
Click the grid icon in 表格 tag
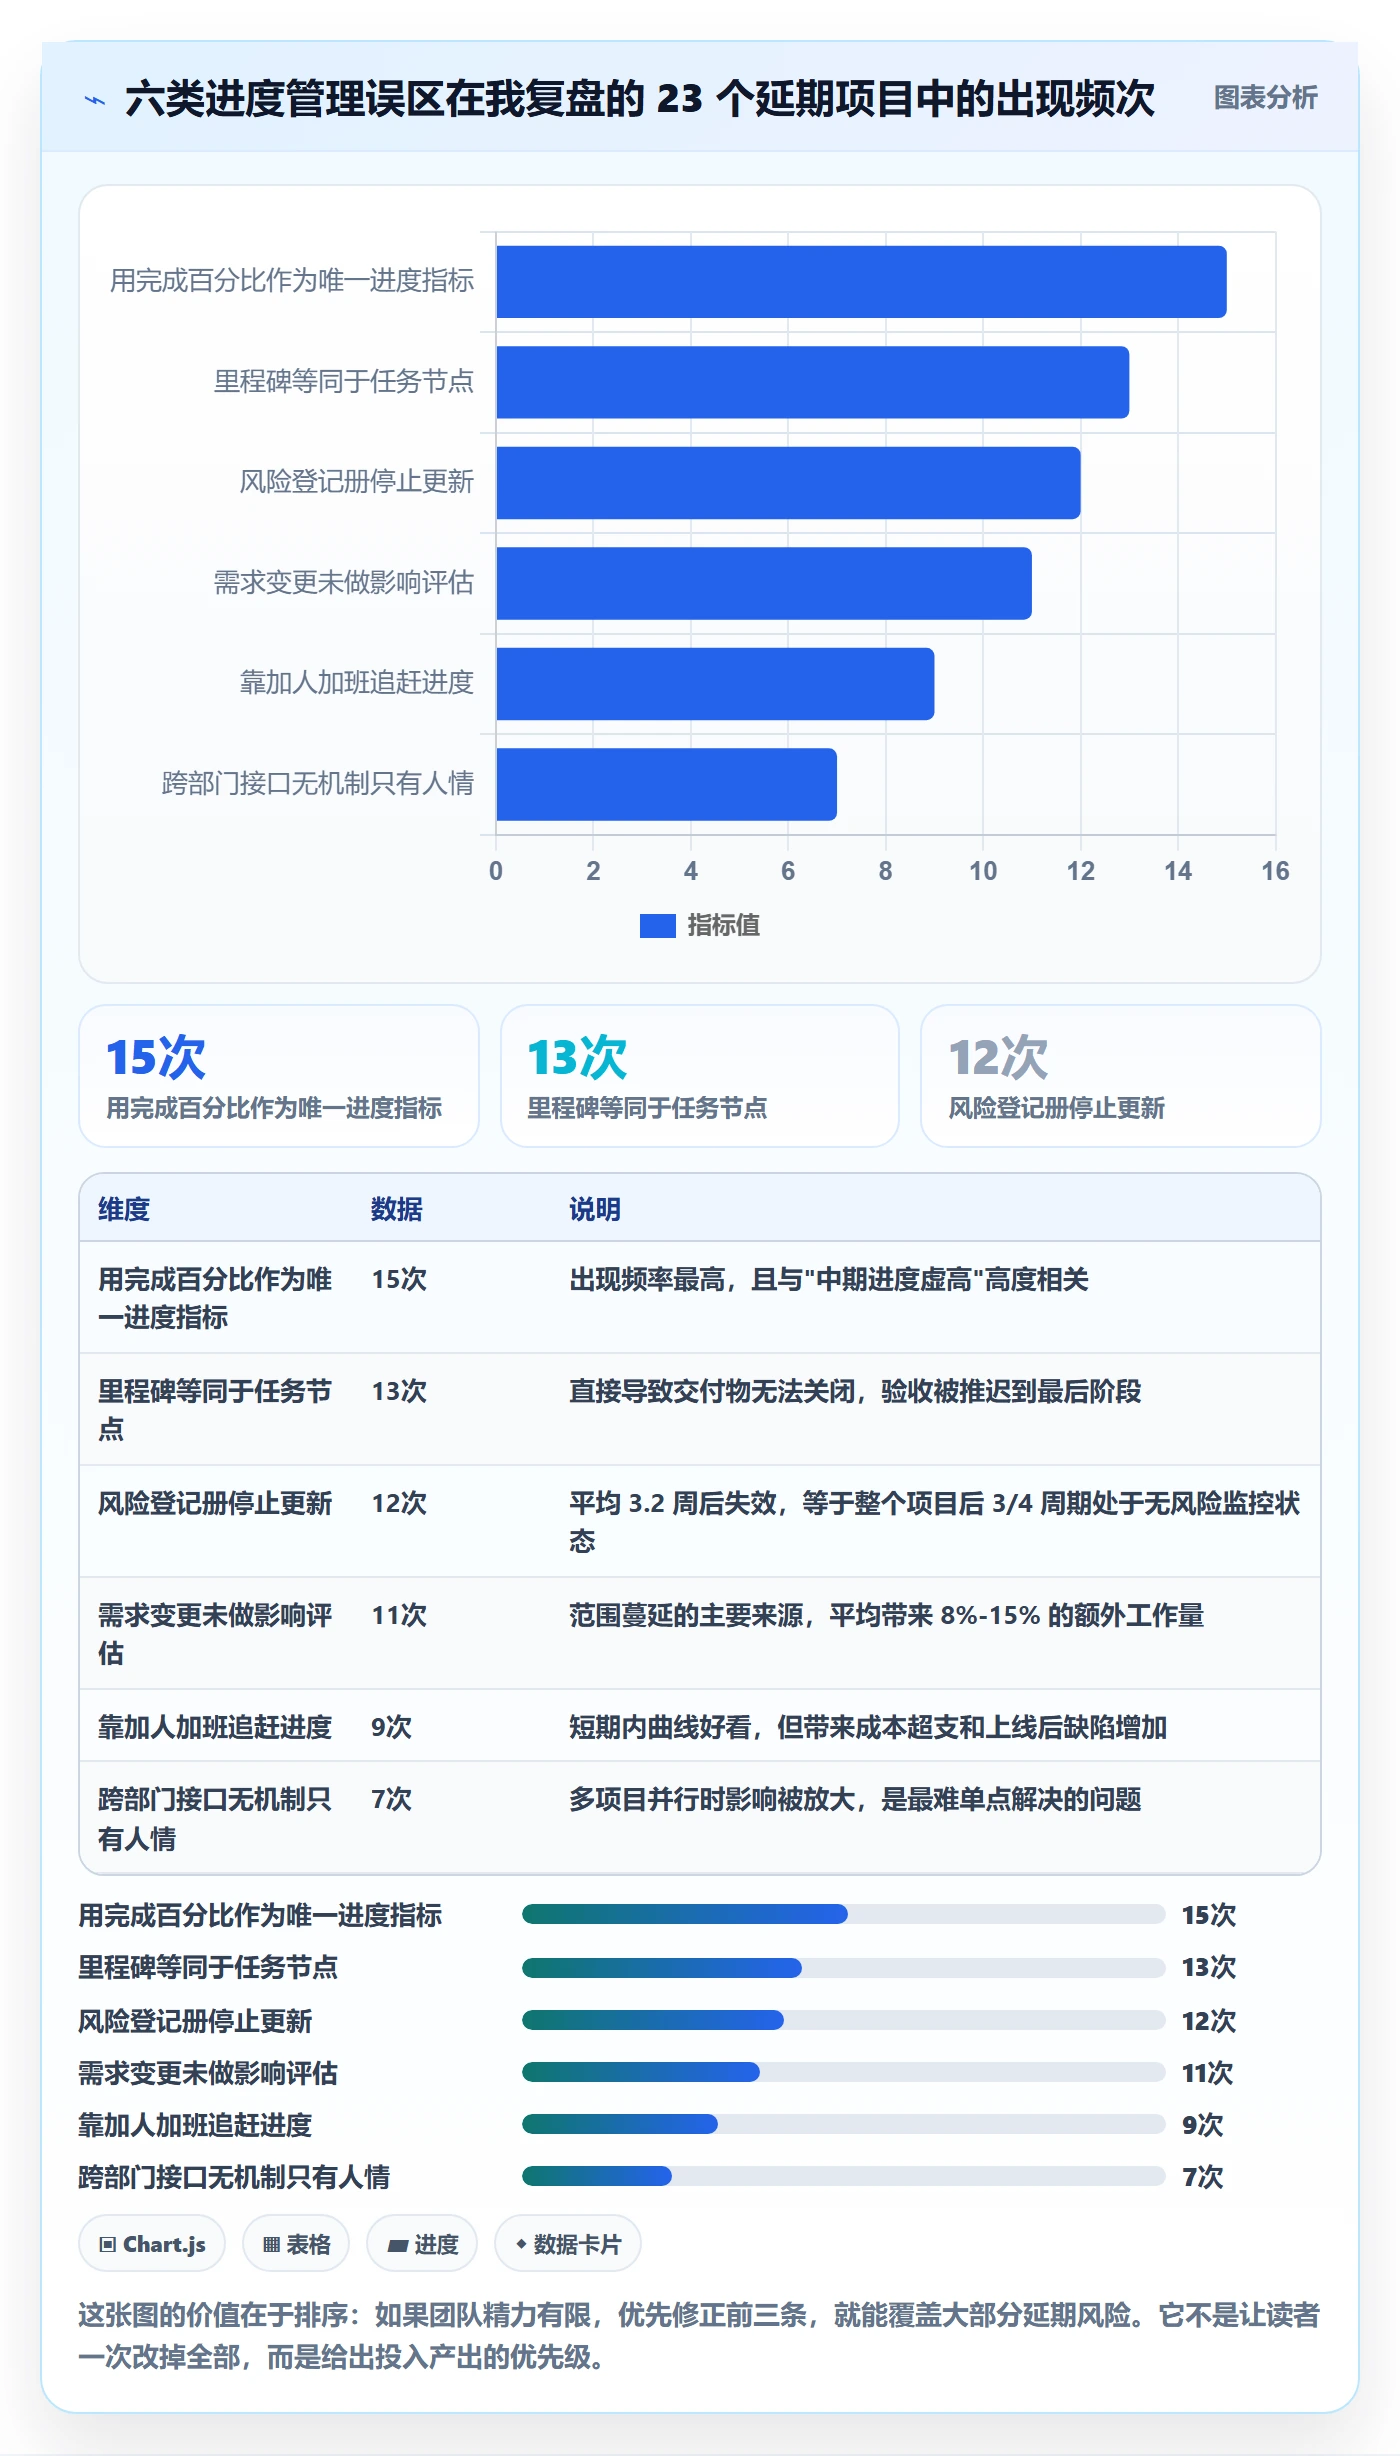point(271,2245)
